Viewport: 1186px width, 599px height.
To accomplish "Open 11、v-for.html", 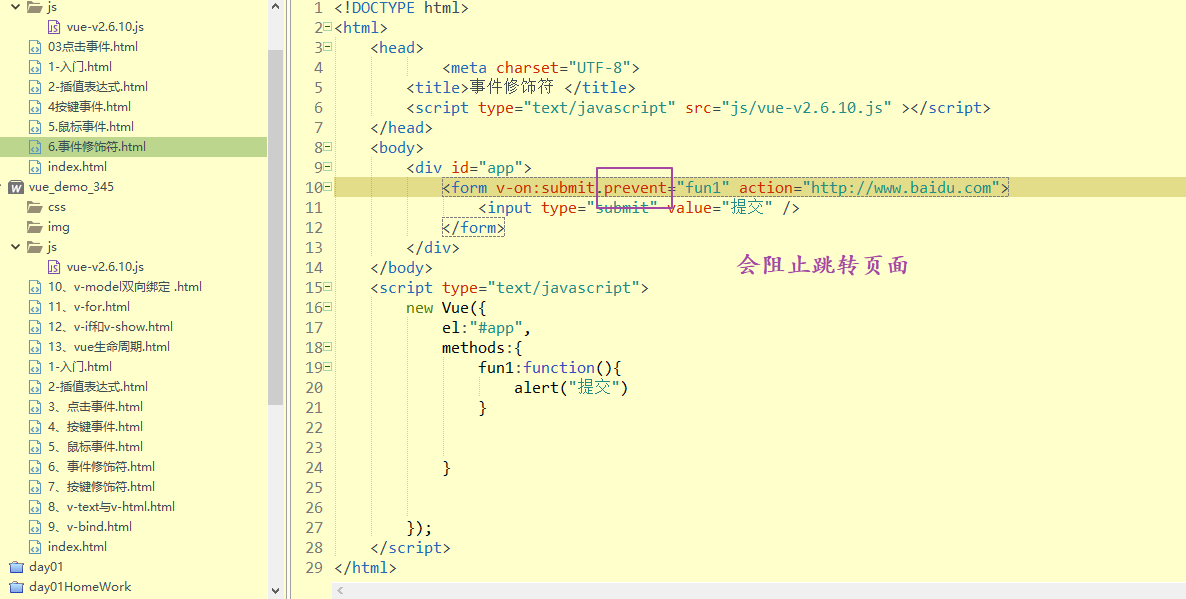I will (88, 307).
